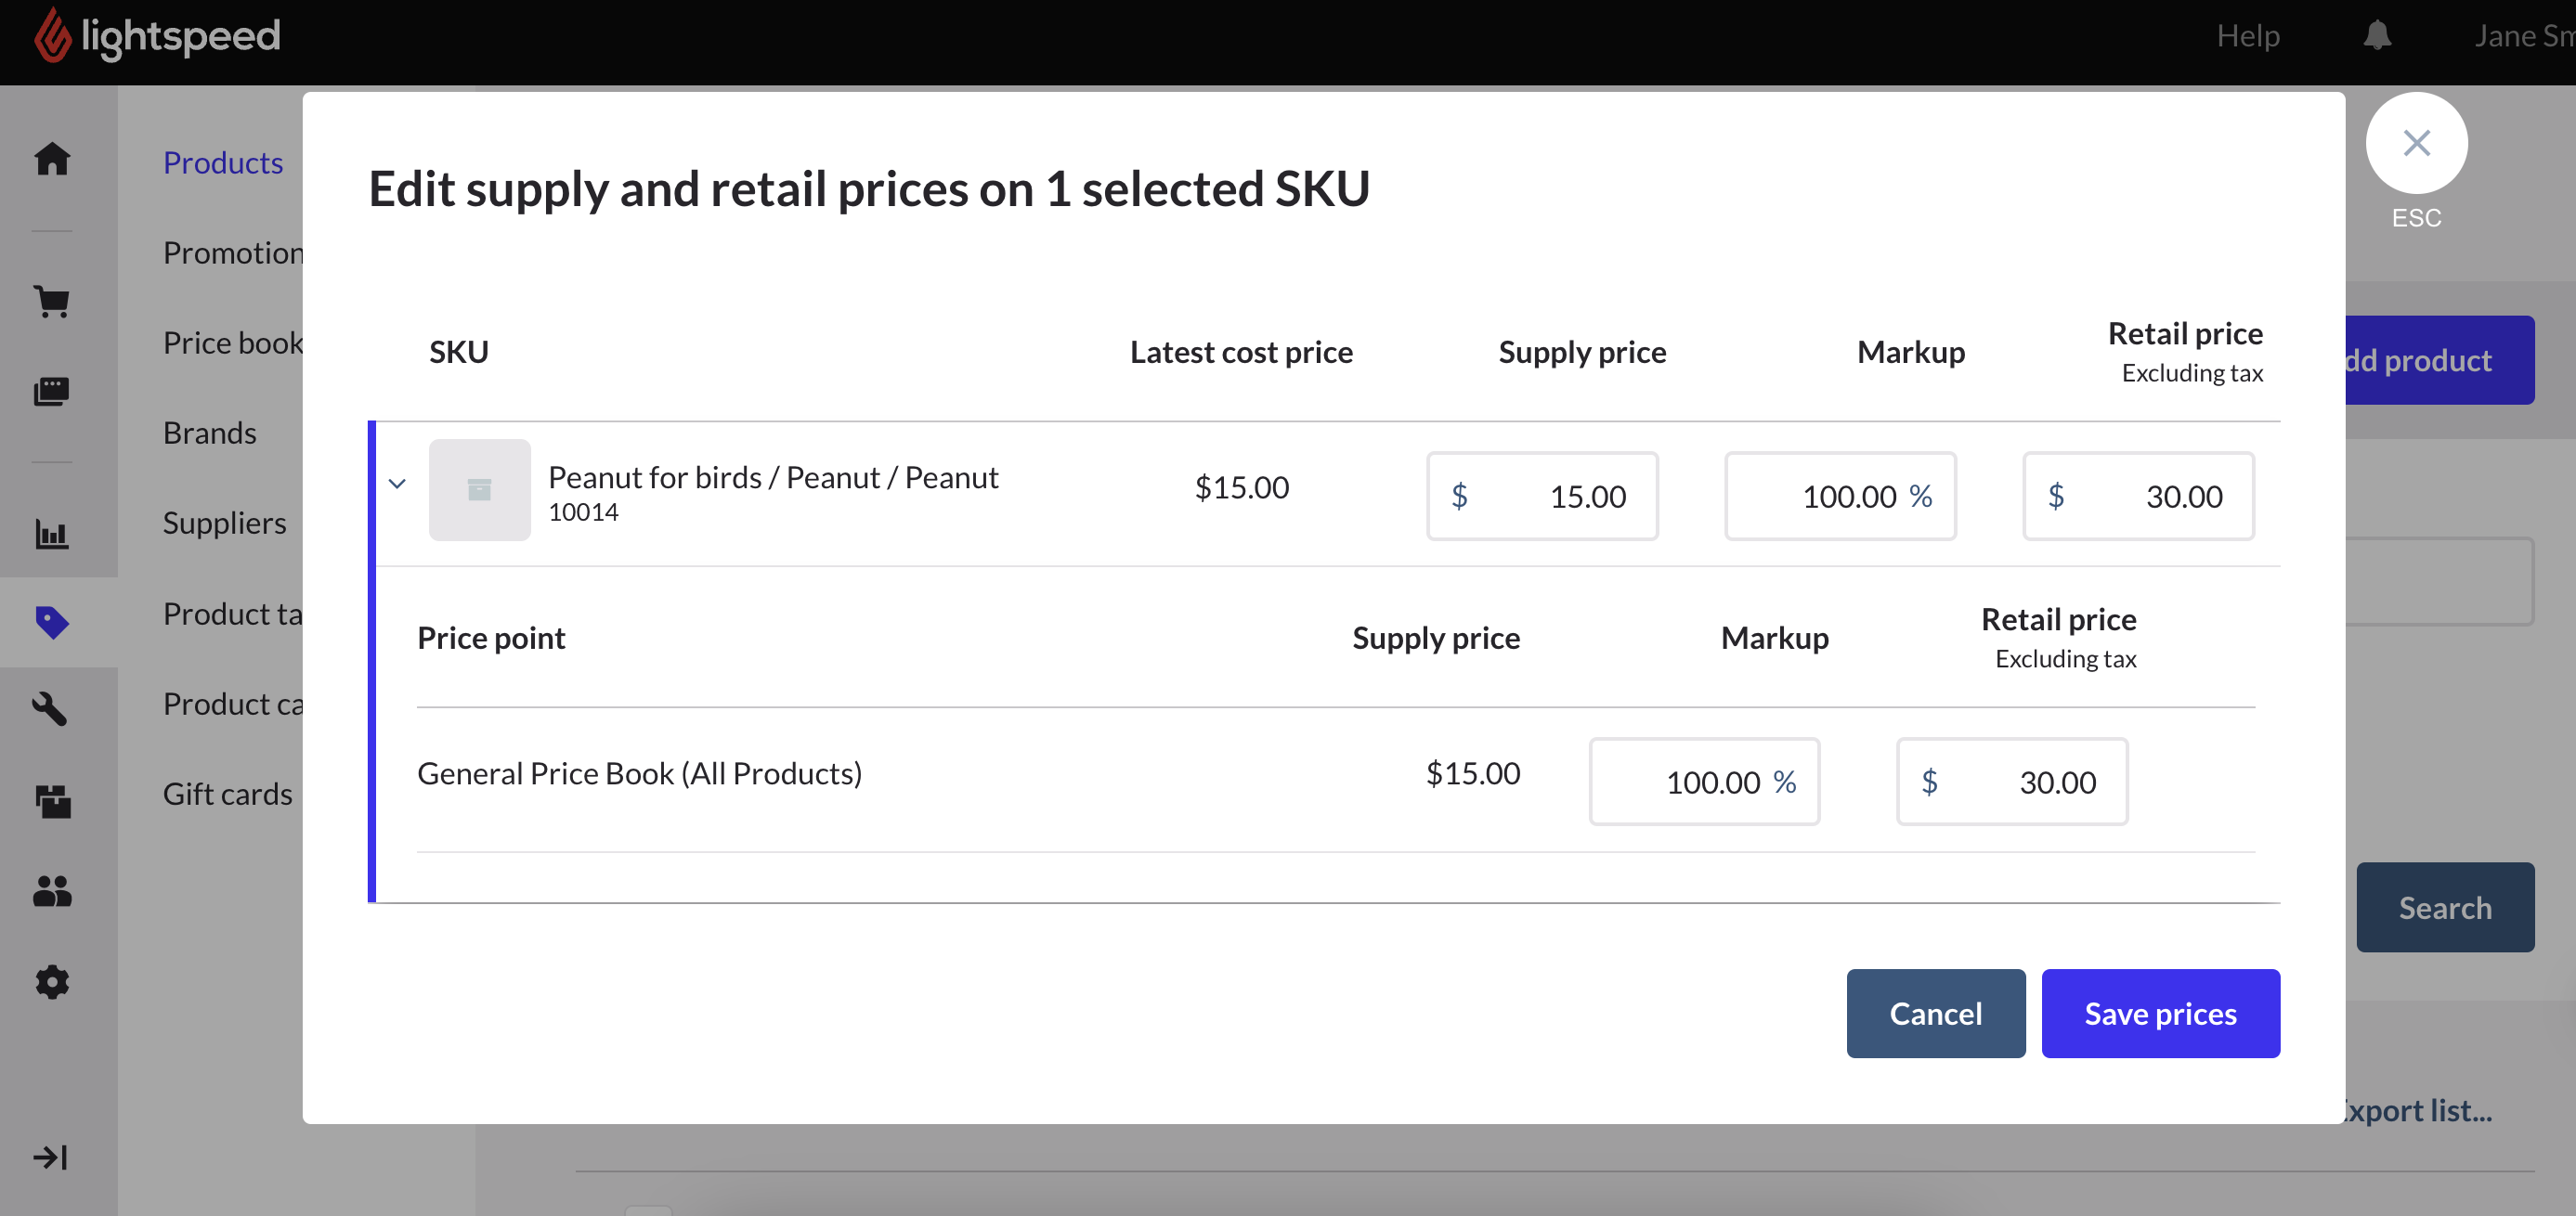Screen dimensions: 2576x1216
Task: Click the Lightspeed flame logo
Action: point(54,36)
